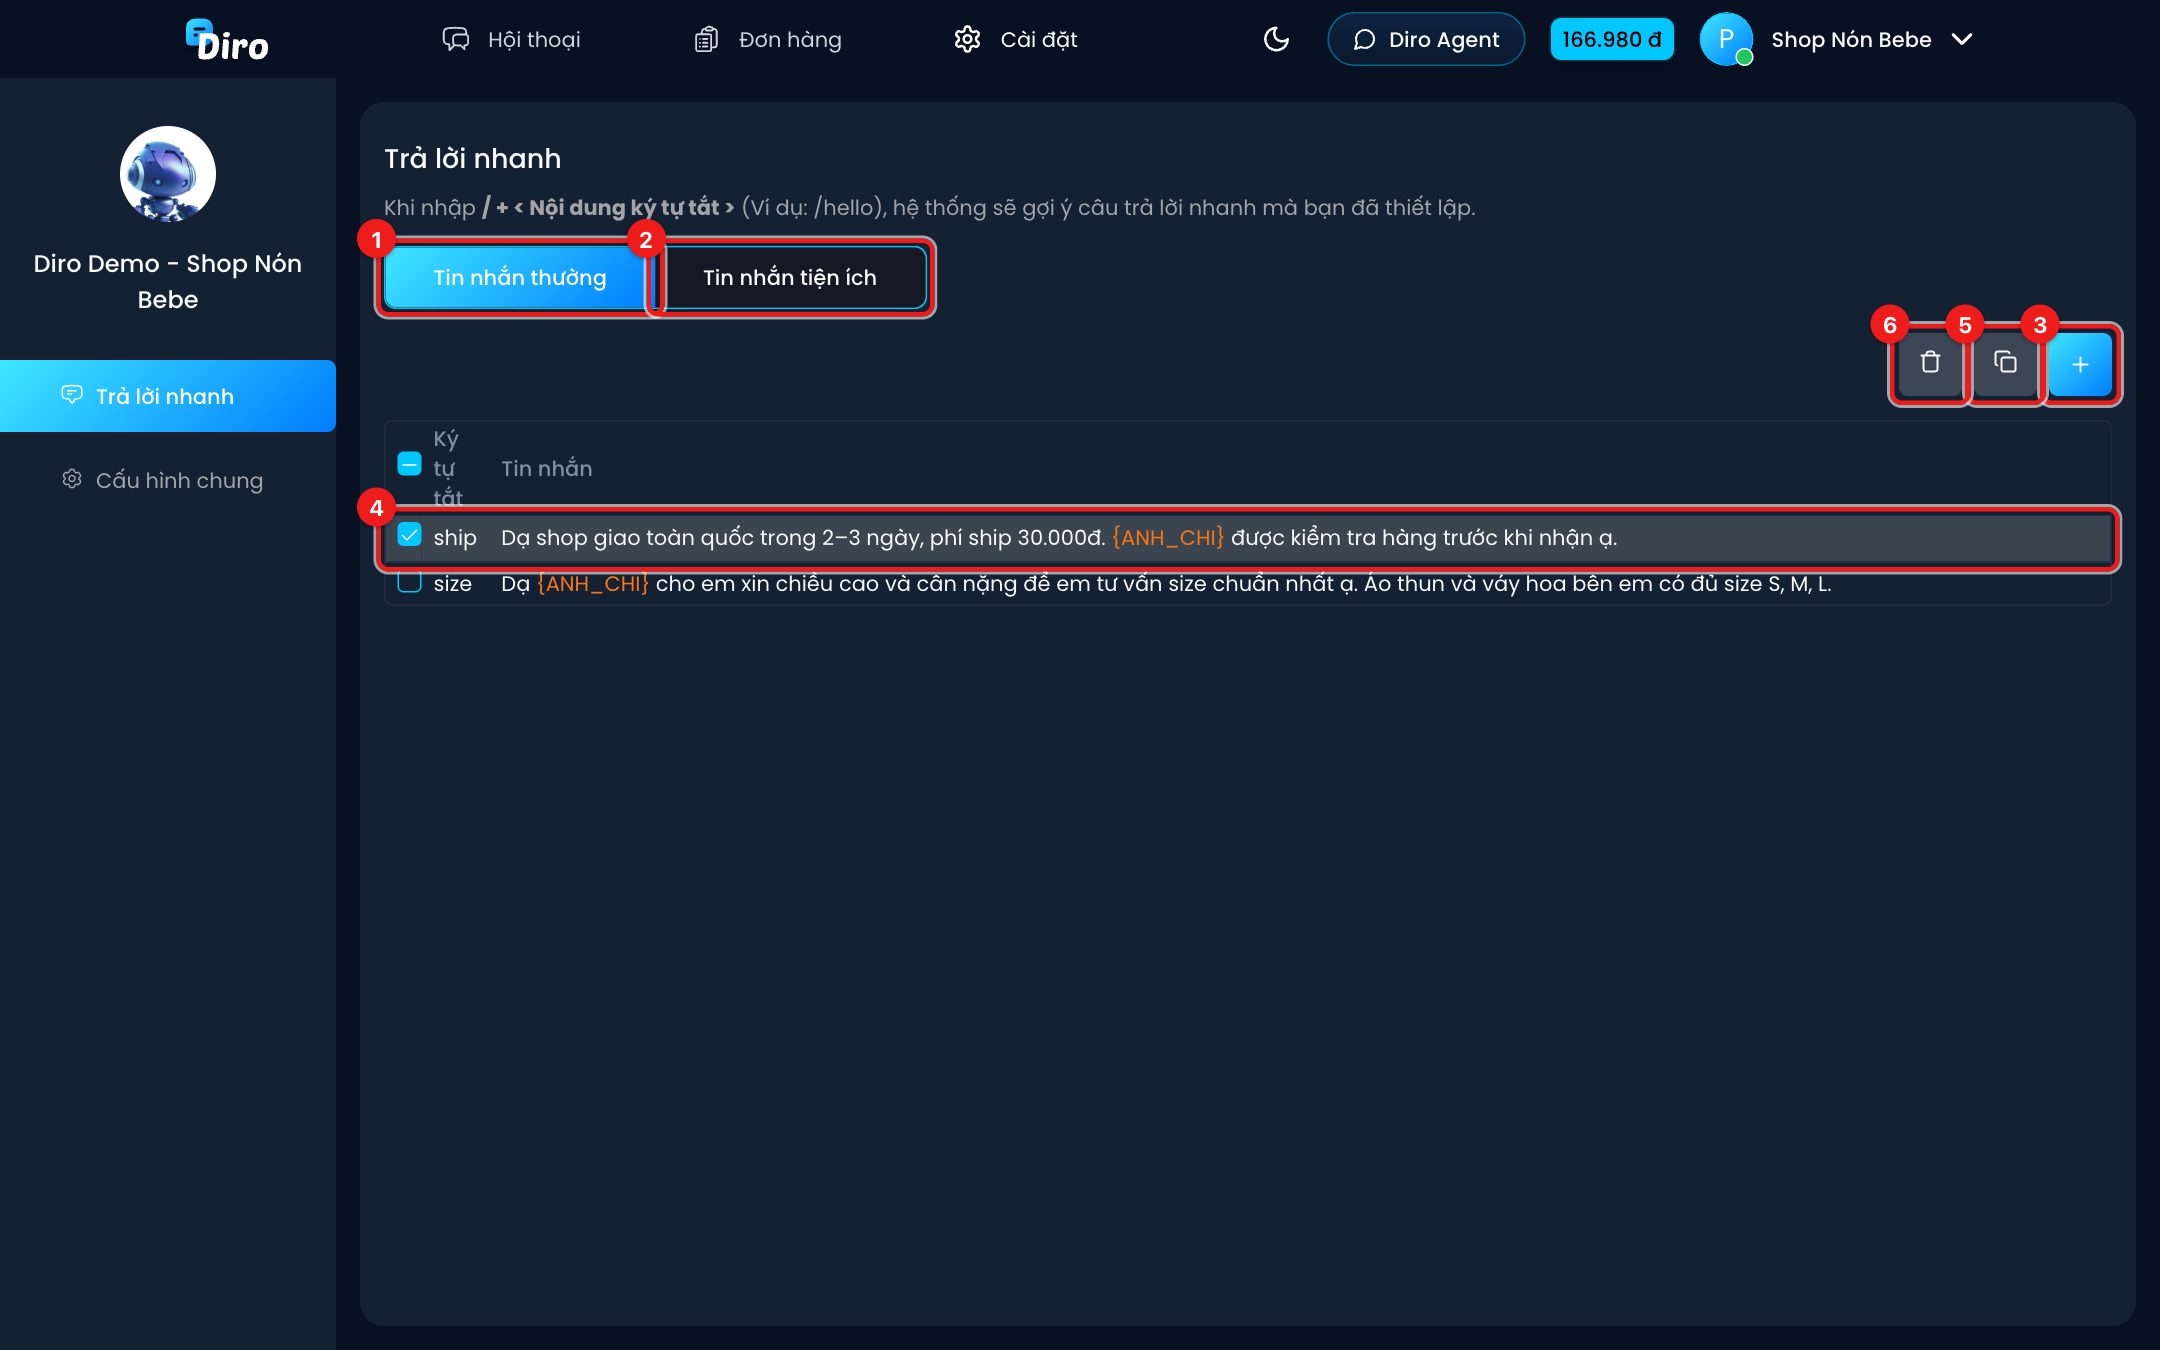Add a new quick reply with plus button
This screenshot has width=2160, height=1350.
[2080, 365]
